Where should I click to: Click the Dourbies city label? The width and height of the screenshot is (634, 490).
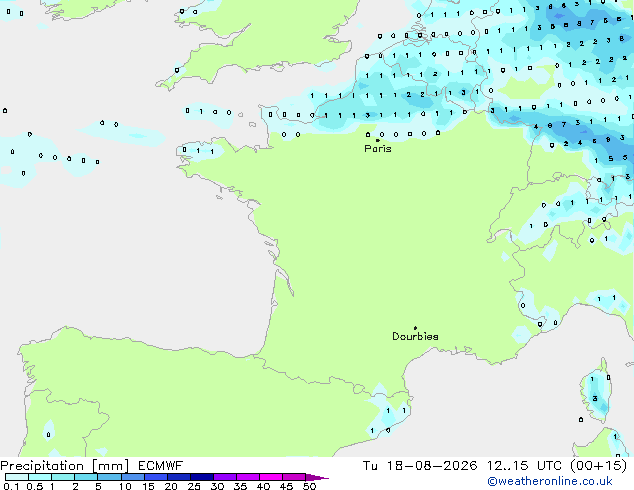tap(415, 336)
